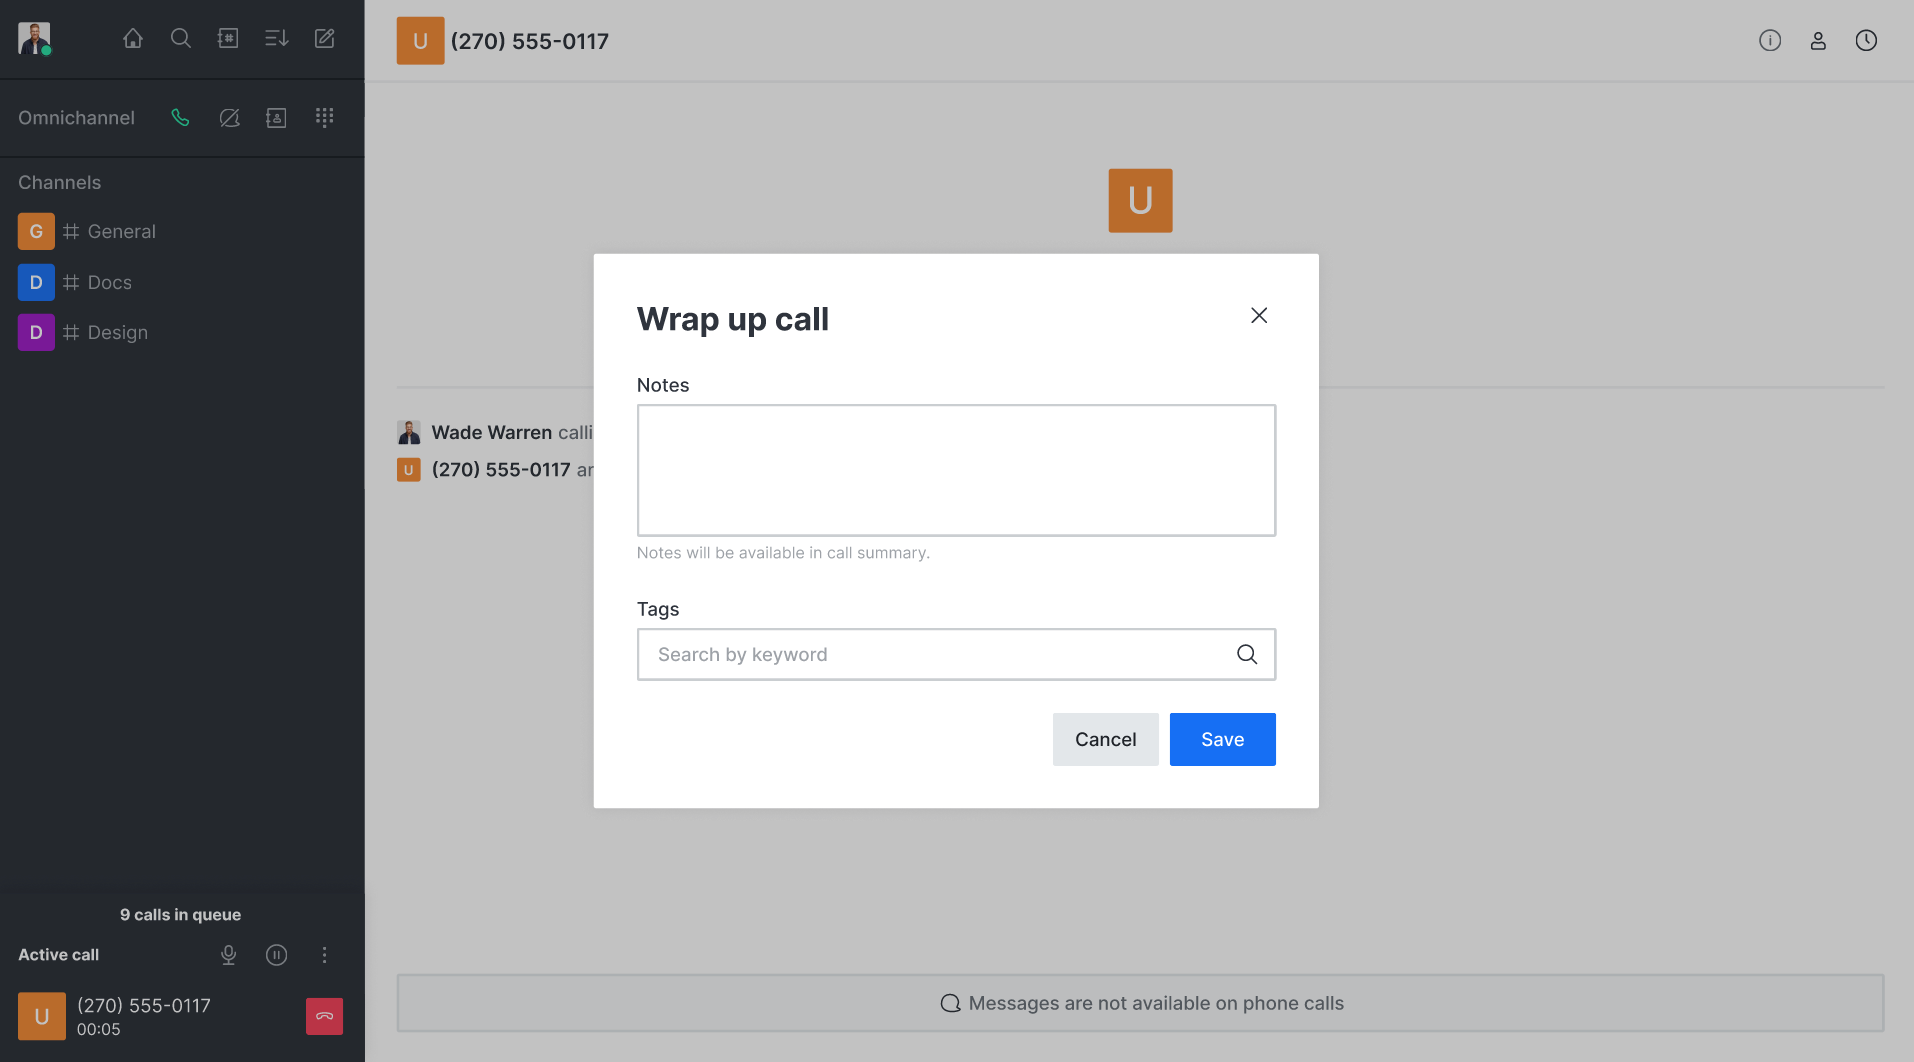Open active call more options menu

[324, 955]
